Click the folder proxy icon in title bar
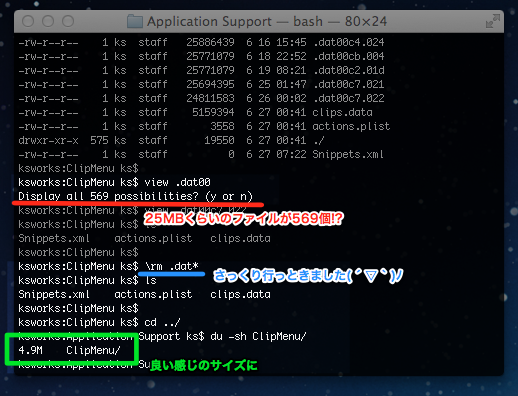The height and width of the screenshot is (396, 518). tap(135, 22)
